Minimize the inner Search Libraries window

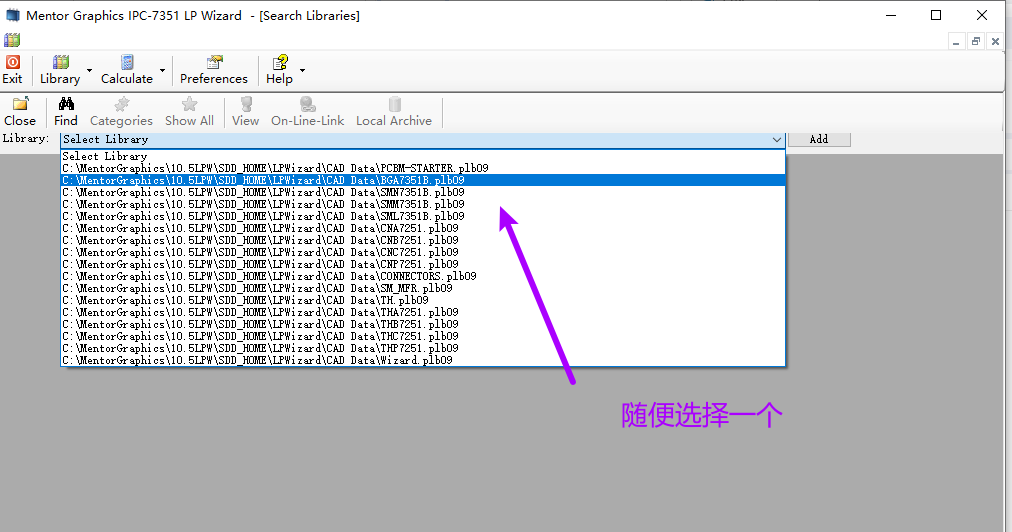coord(956,41)
